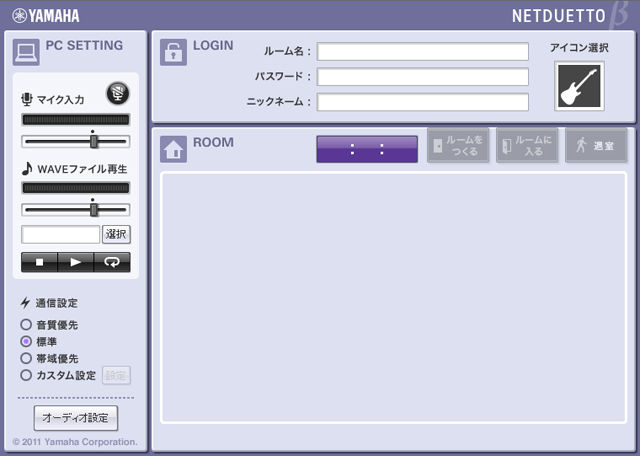Click the room member list area
Image resolution: width=640 pixels, height=456 pixels.
(x=393, y=298)
